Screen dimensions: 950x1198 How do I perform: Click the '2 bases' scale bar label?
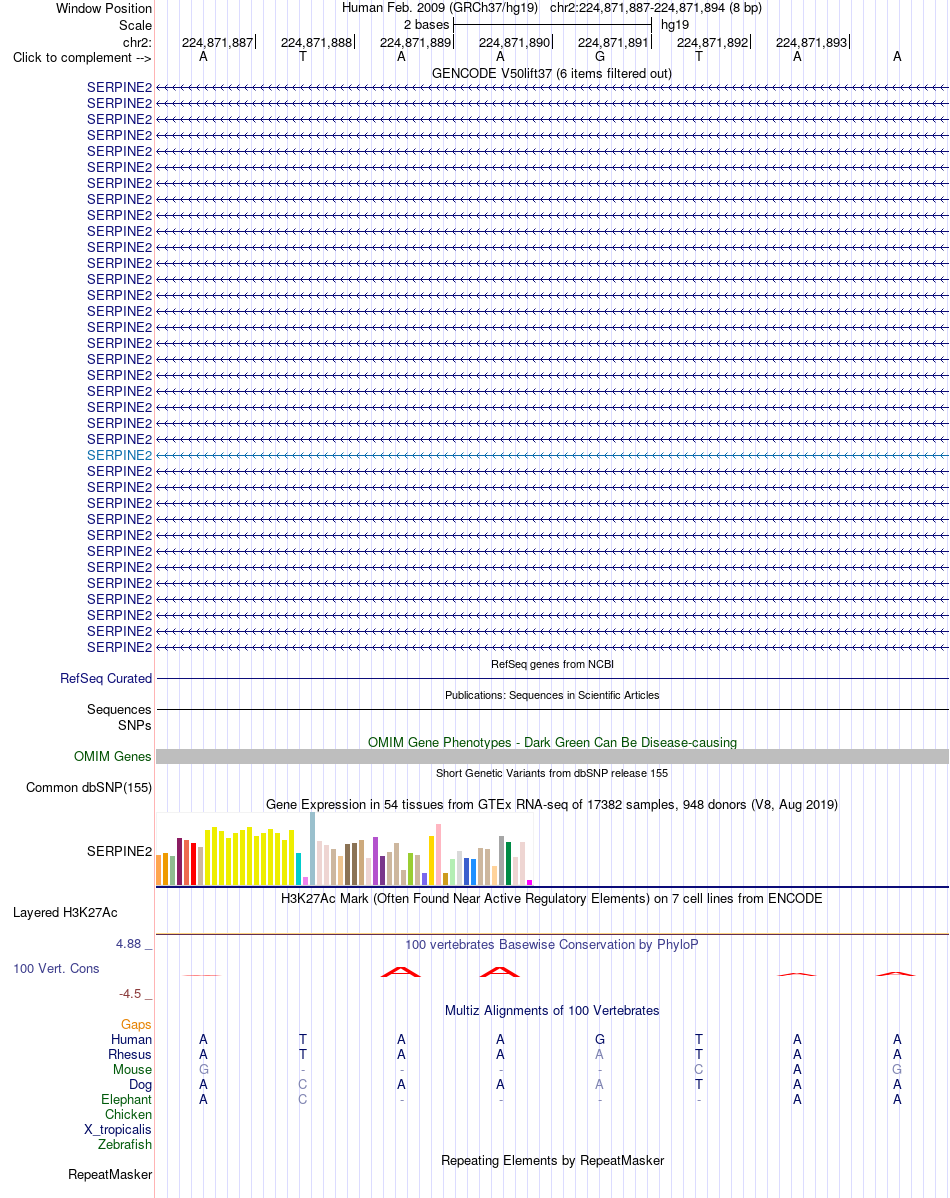426,24
